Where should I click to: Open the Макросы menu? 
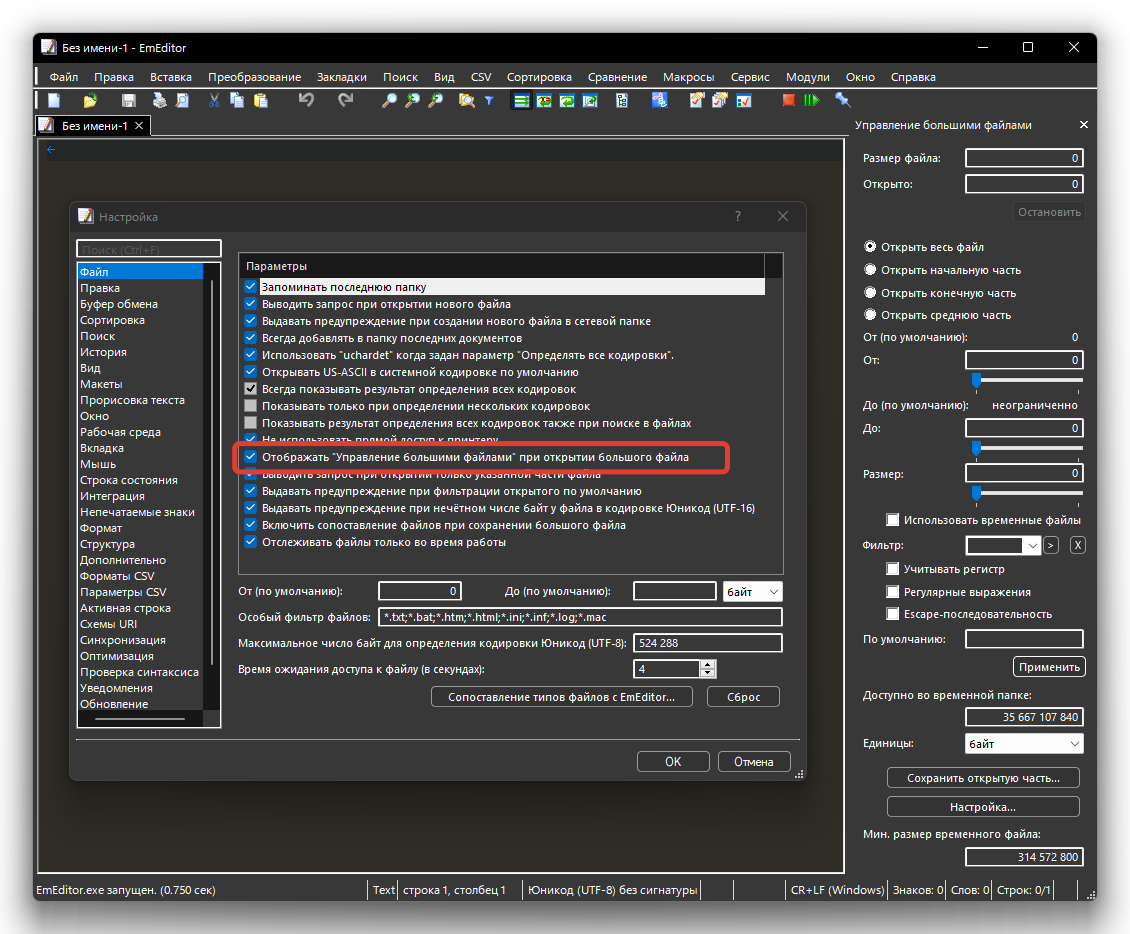click(x=688, y=77)
